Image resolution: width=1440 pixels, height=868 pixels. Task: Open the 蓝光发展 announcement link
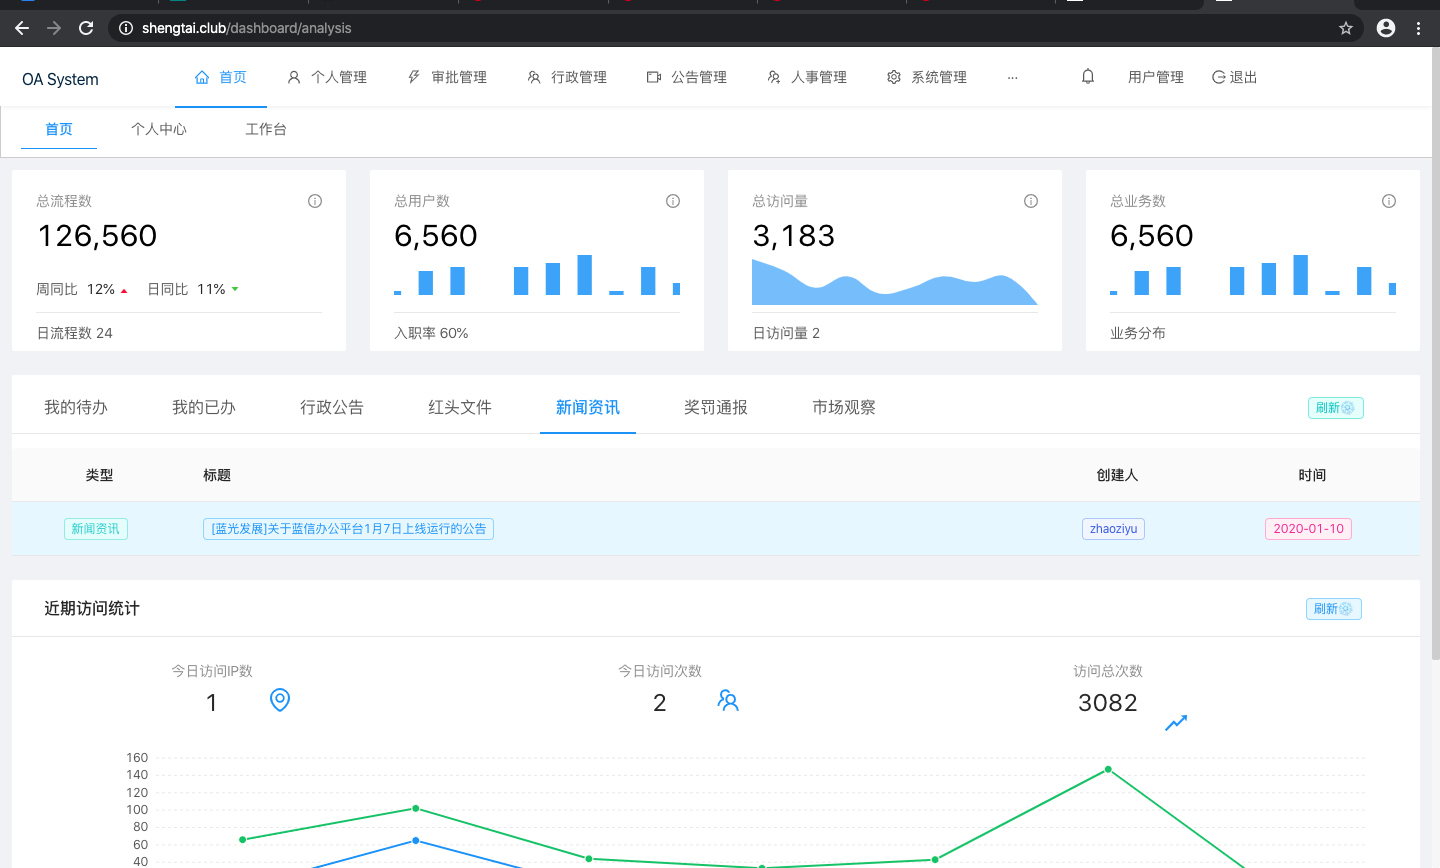pos(347,528)
